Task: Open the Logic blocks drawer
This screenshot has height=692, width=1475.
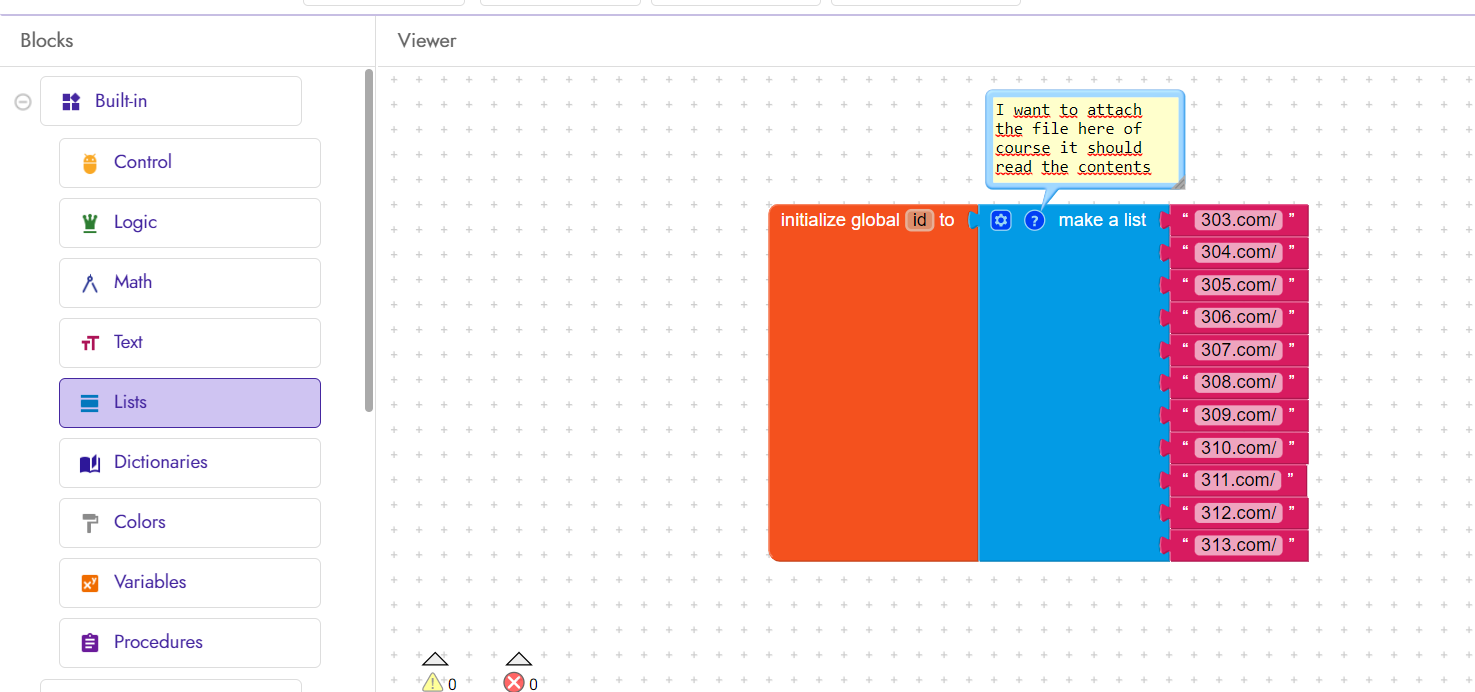Action: [190, 222]
